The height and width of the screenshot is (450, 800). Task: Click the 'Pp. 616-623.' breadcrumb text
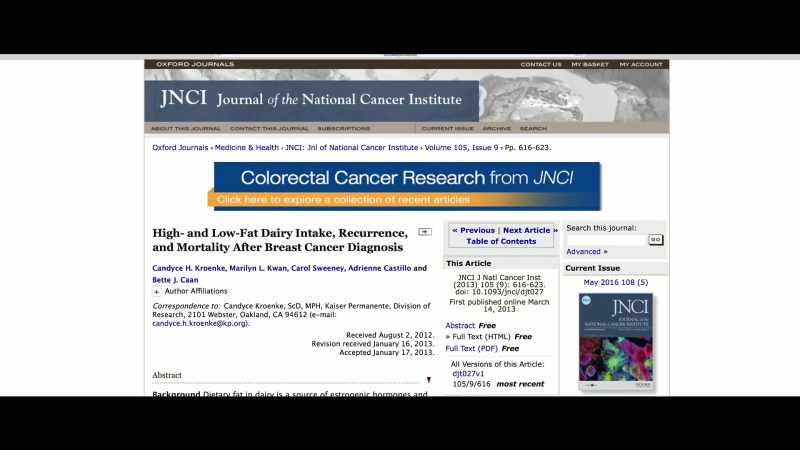click(x=528, y=147)
